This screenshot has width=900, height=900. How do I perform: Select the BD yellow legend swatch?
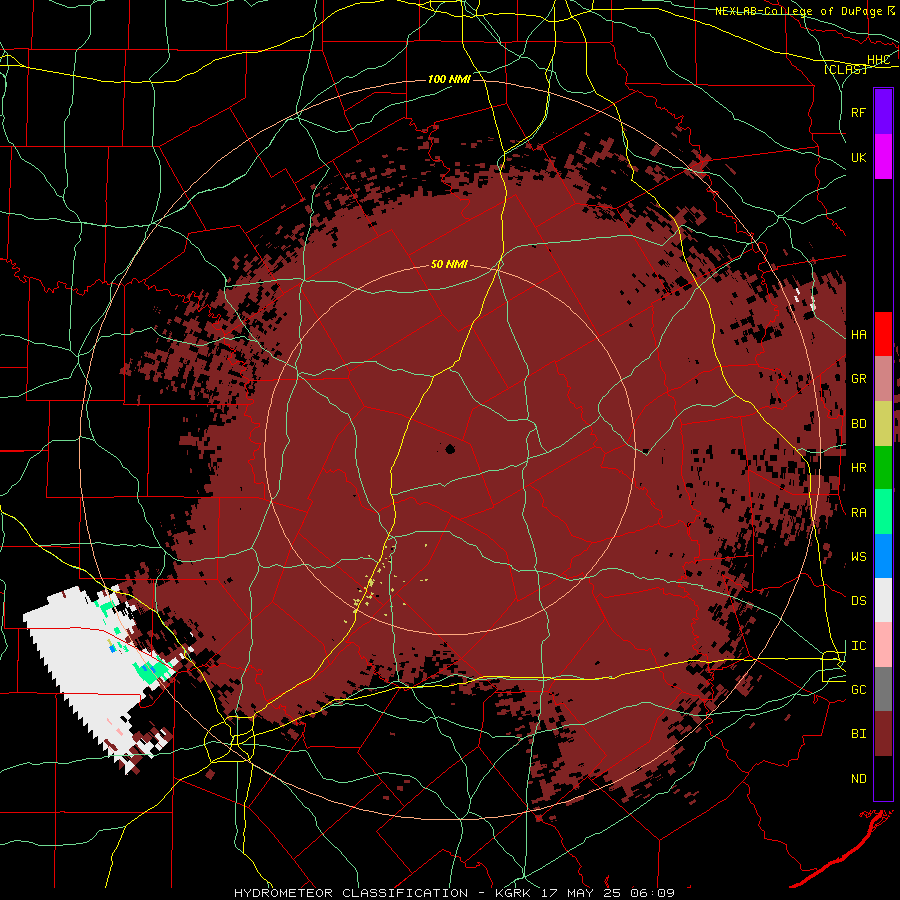pyautogui.click(x=883, y=424)
